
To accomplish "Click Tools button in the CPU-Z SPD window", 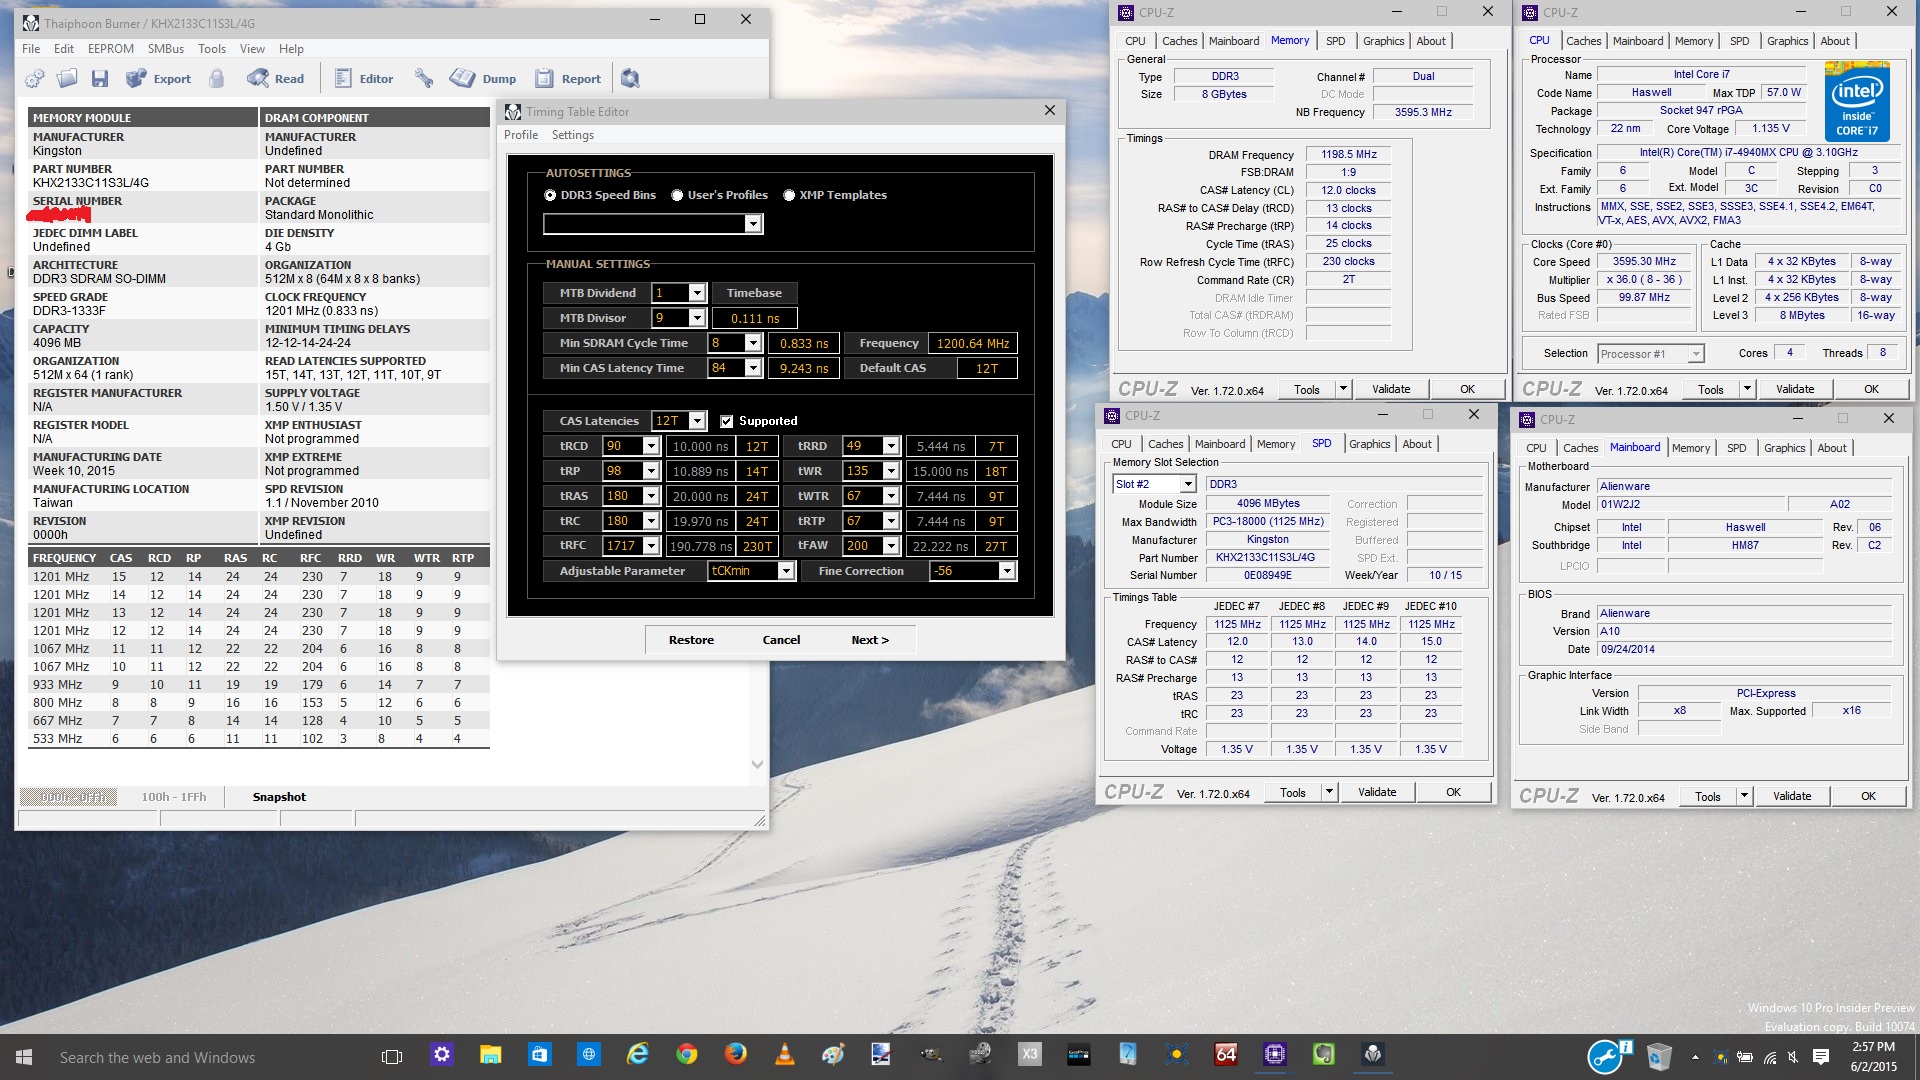I will [1292, 792].
